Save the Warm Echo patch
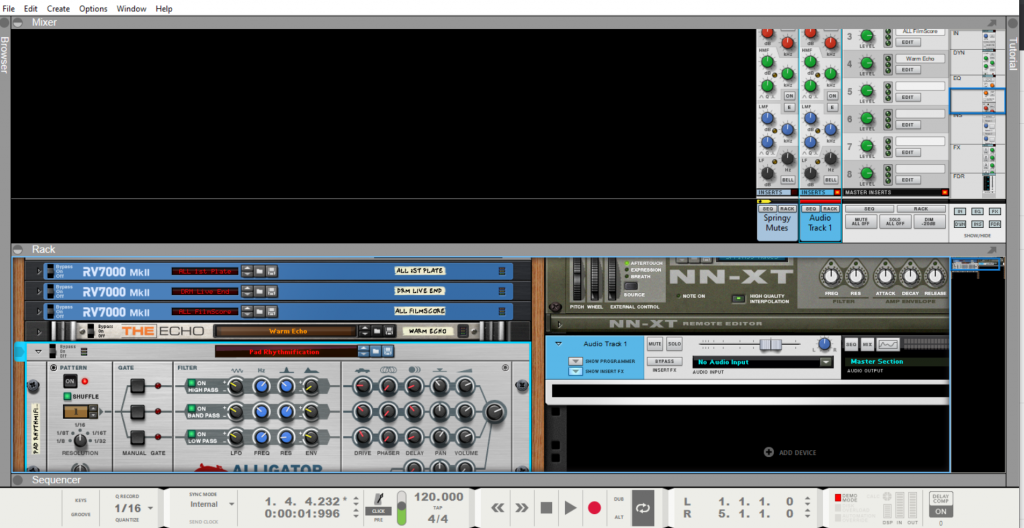 (x=388, y=331)
